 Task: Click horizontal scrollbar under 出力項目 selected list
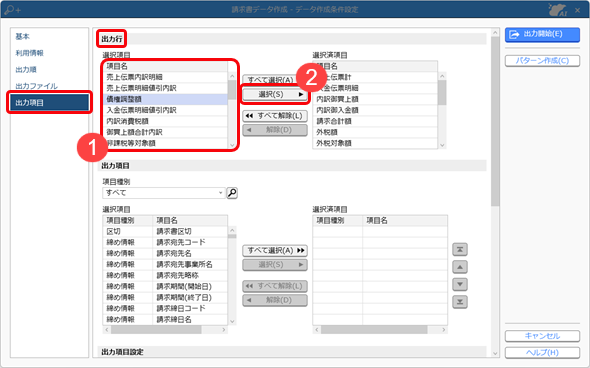click(380, 330)
